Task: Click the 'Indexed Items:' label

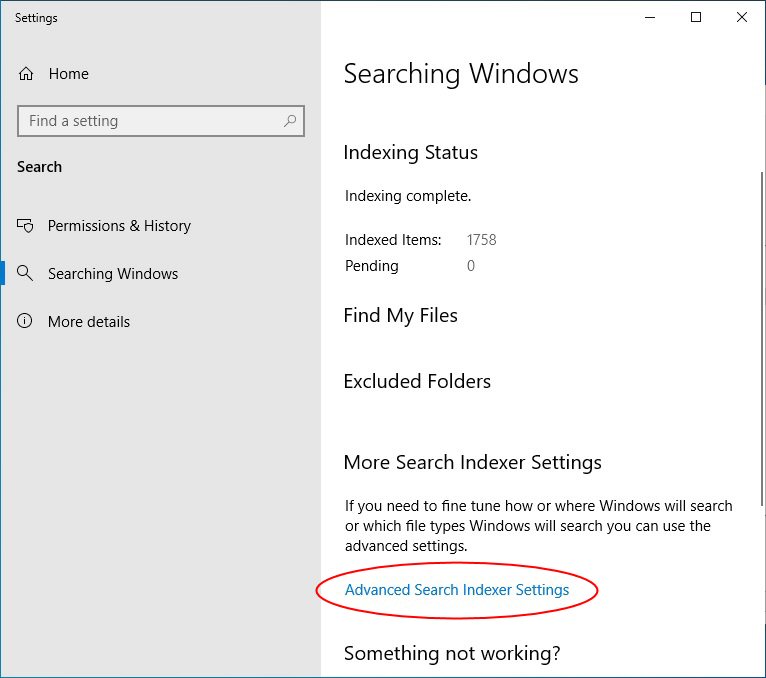Action: [393, 240]
